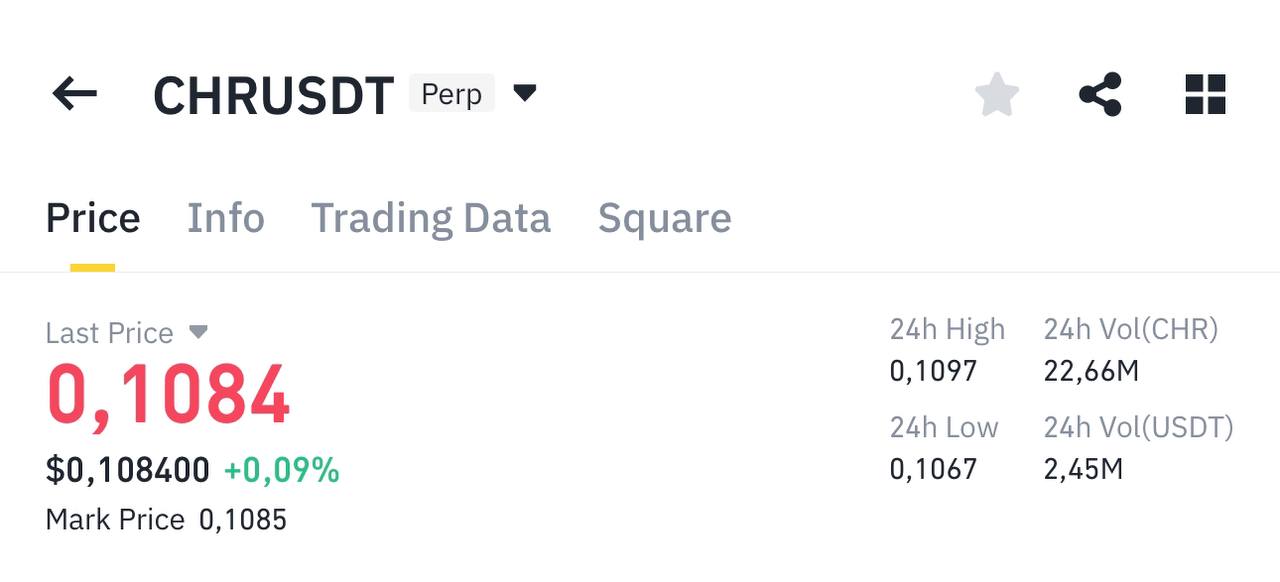Expand the trading pair dropdown arrow
This screenshot has height=582, width=1280.
coord(525,94)
